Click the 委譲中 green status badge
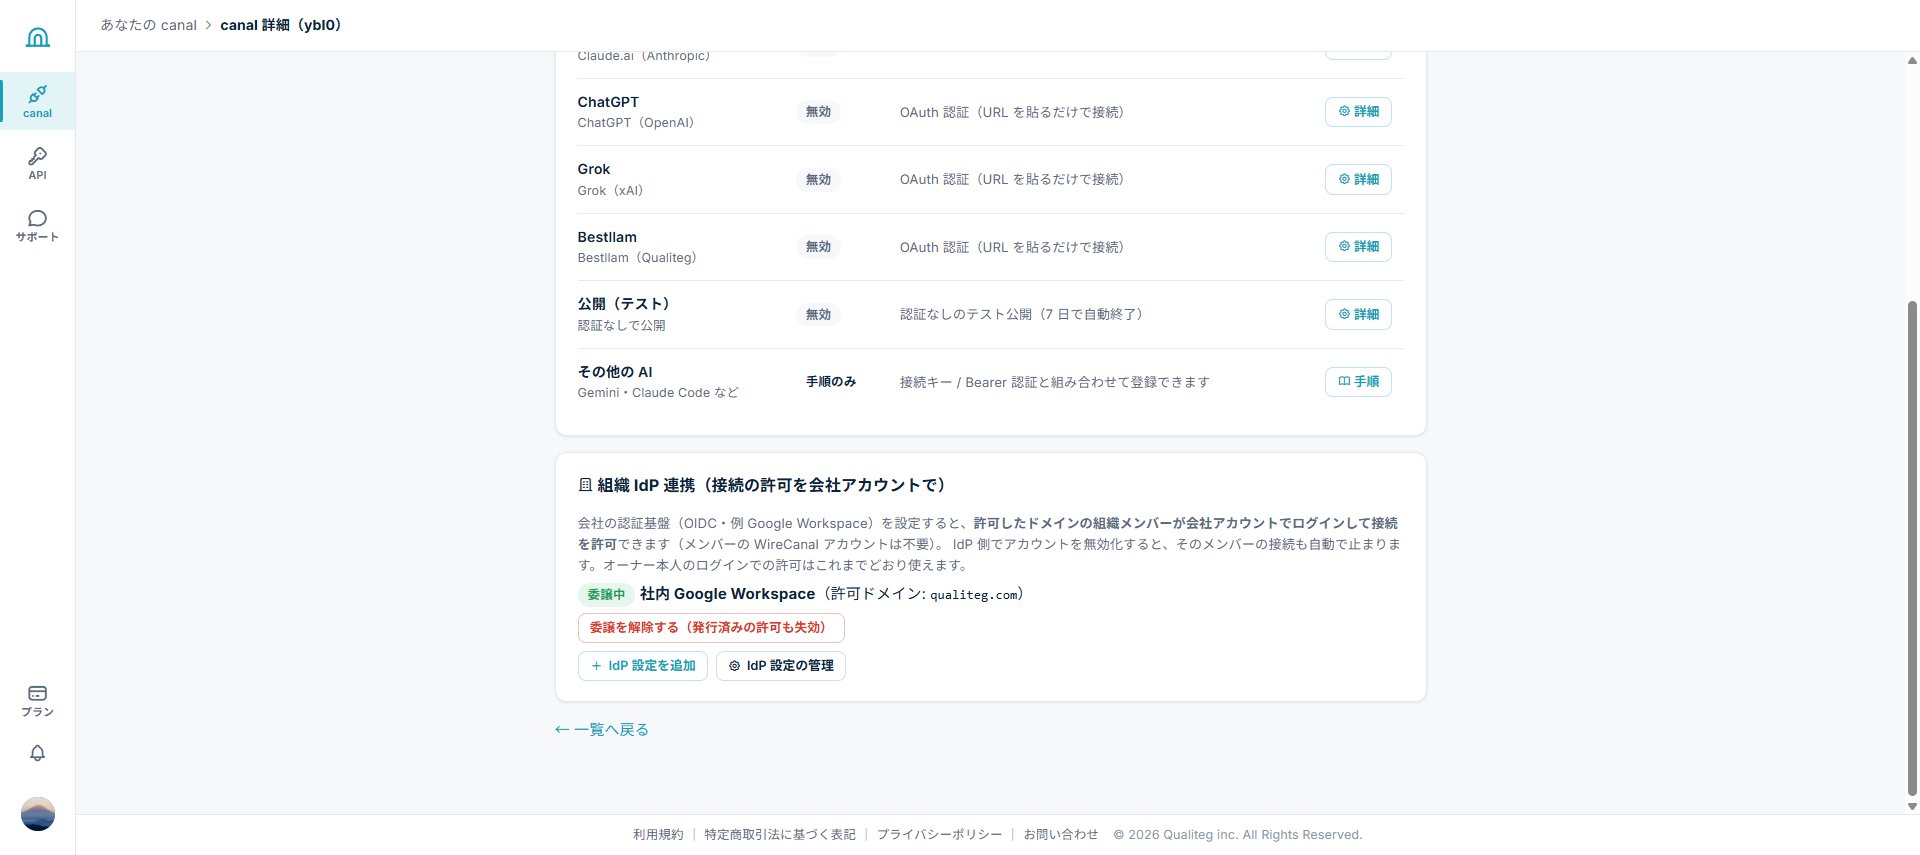This screenshot has width=1920, height=855. pos(605,594)
